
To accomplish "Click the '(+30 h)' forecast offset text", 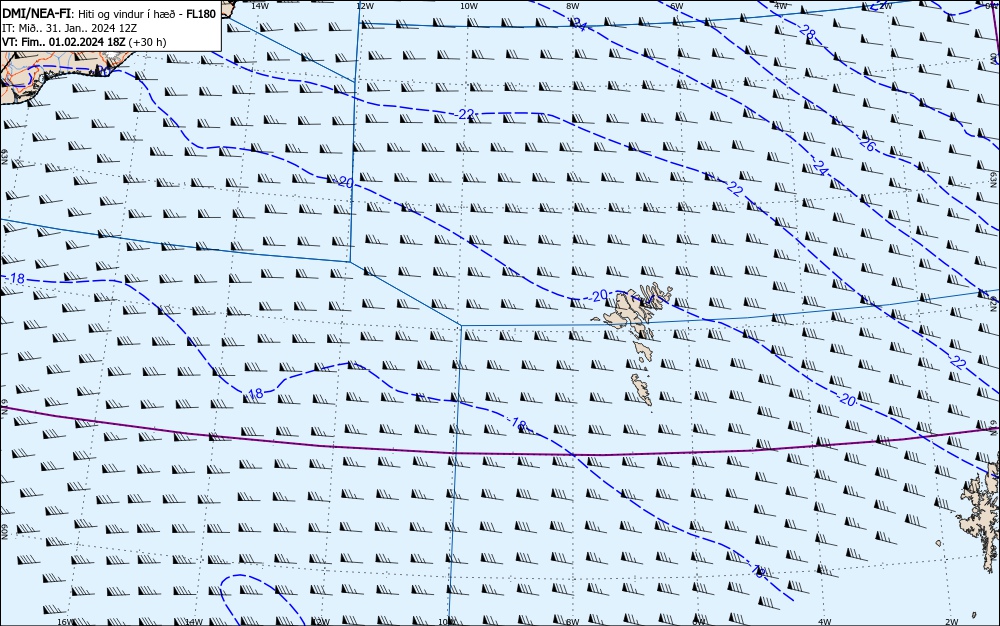I will [x=147, y=42].
